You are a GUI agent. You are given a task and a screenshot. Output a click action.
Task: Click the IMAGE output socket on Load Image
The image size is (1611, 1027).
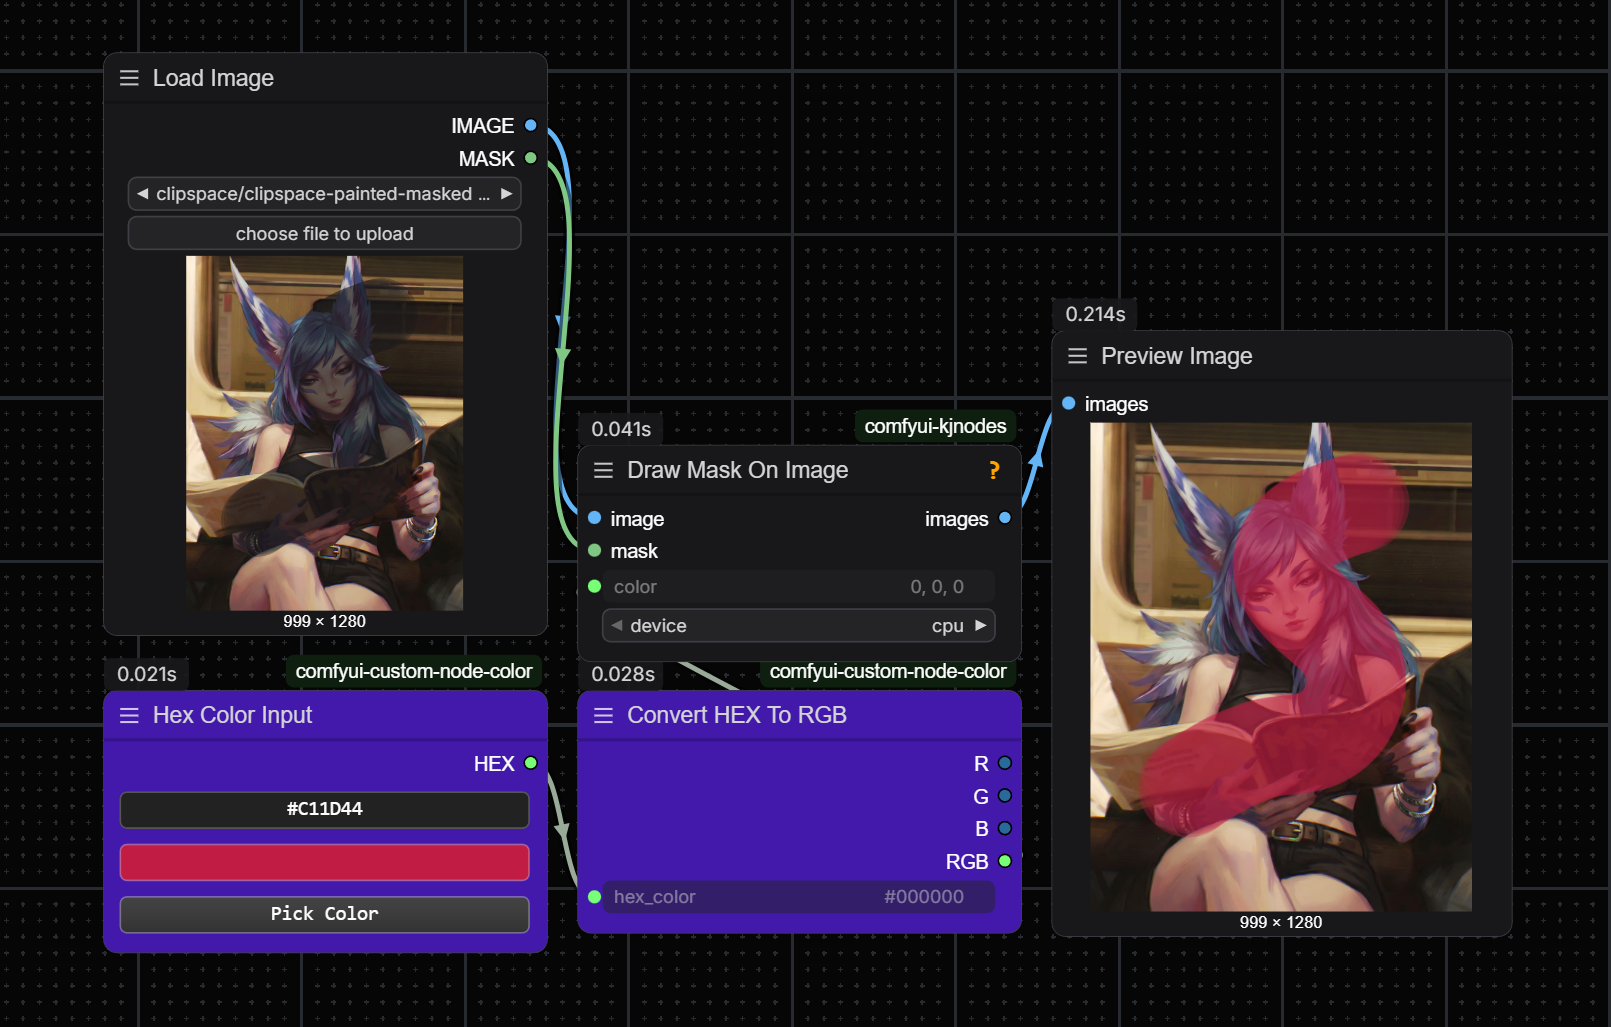point(531,125)
